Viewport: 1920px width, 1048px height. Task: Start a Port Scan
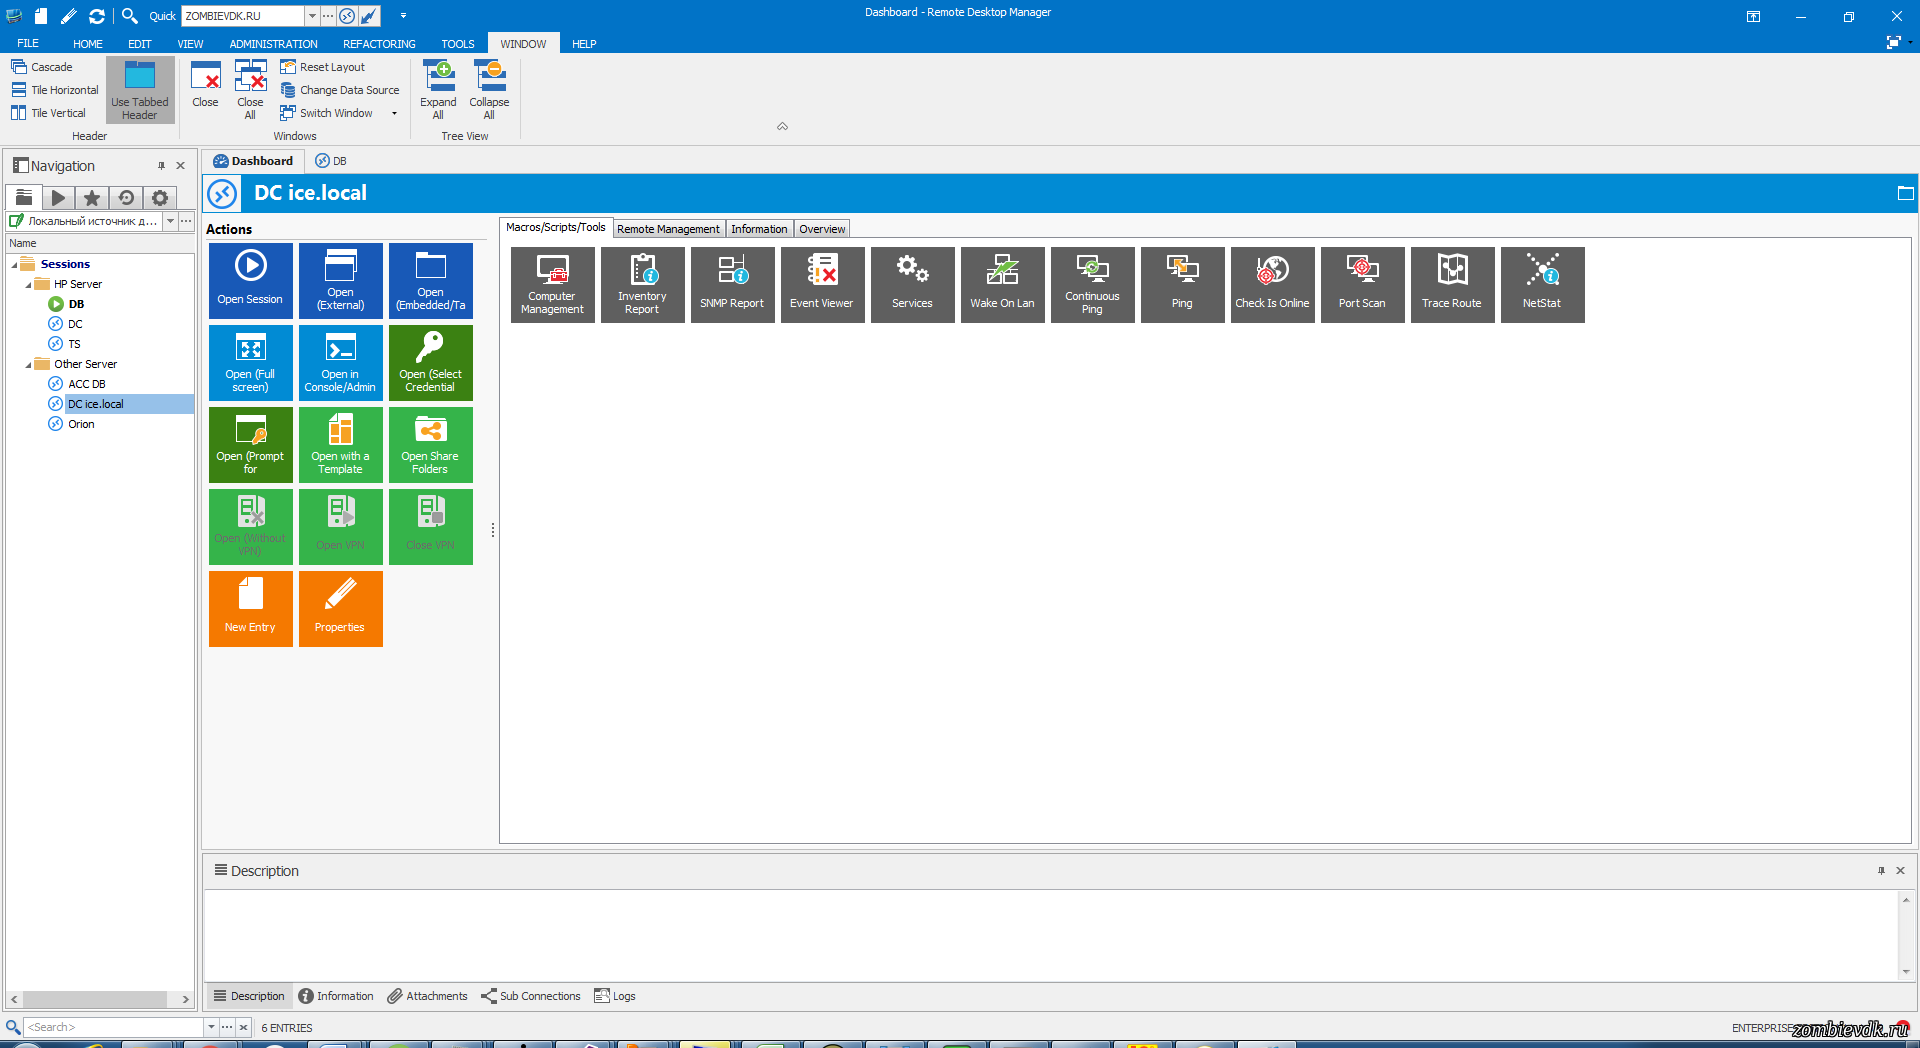tap(1362, 285)
